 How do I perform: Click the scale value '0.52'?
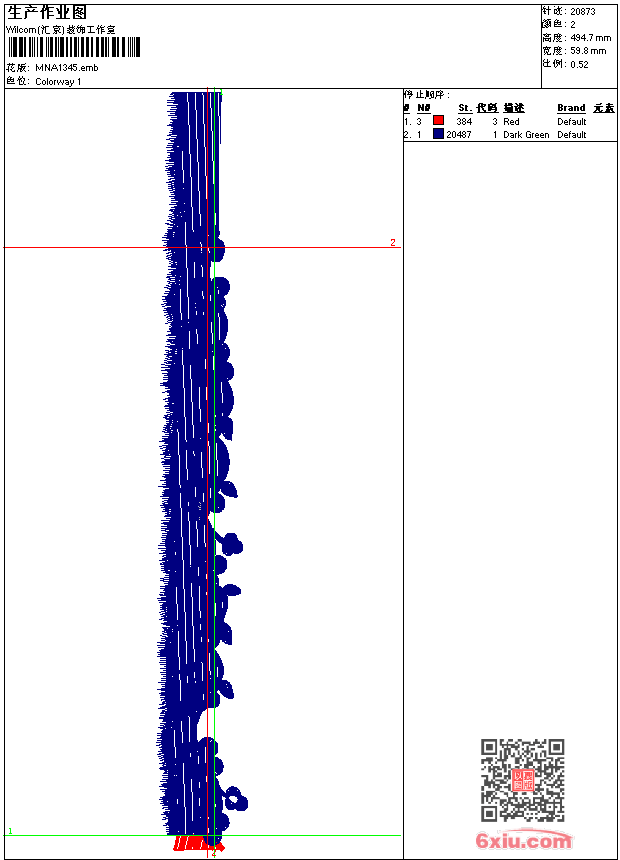(579, 64)
